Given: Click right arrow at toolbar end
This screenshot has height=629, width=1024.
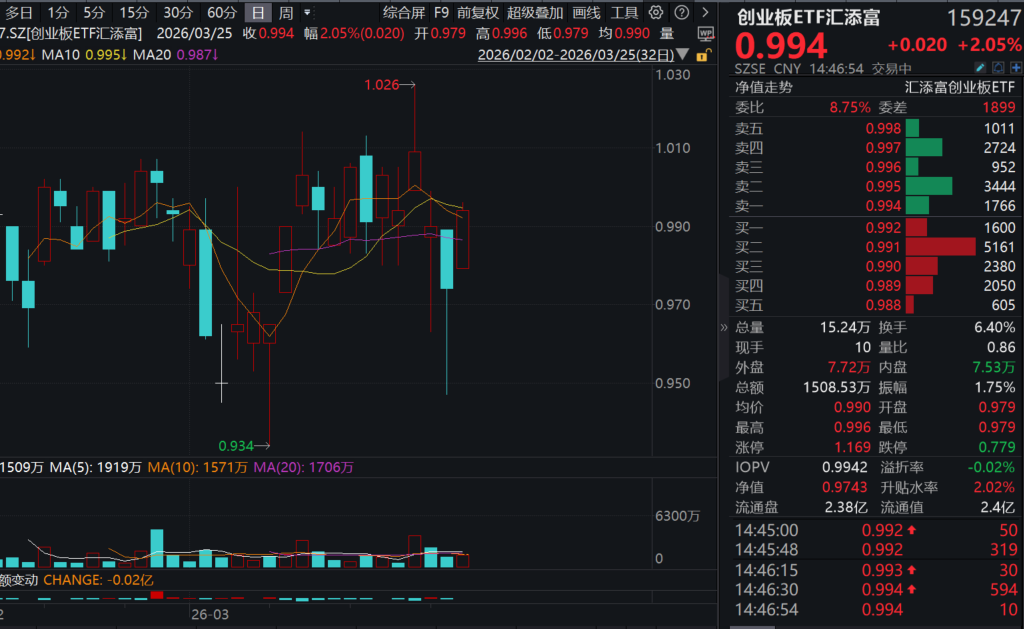Looking at the screenshot, I should pyautogui.click(x=705, y=13).
